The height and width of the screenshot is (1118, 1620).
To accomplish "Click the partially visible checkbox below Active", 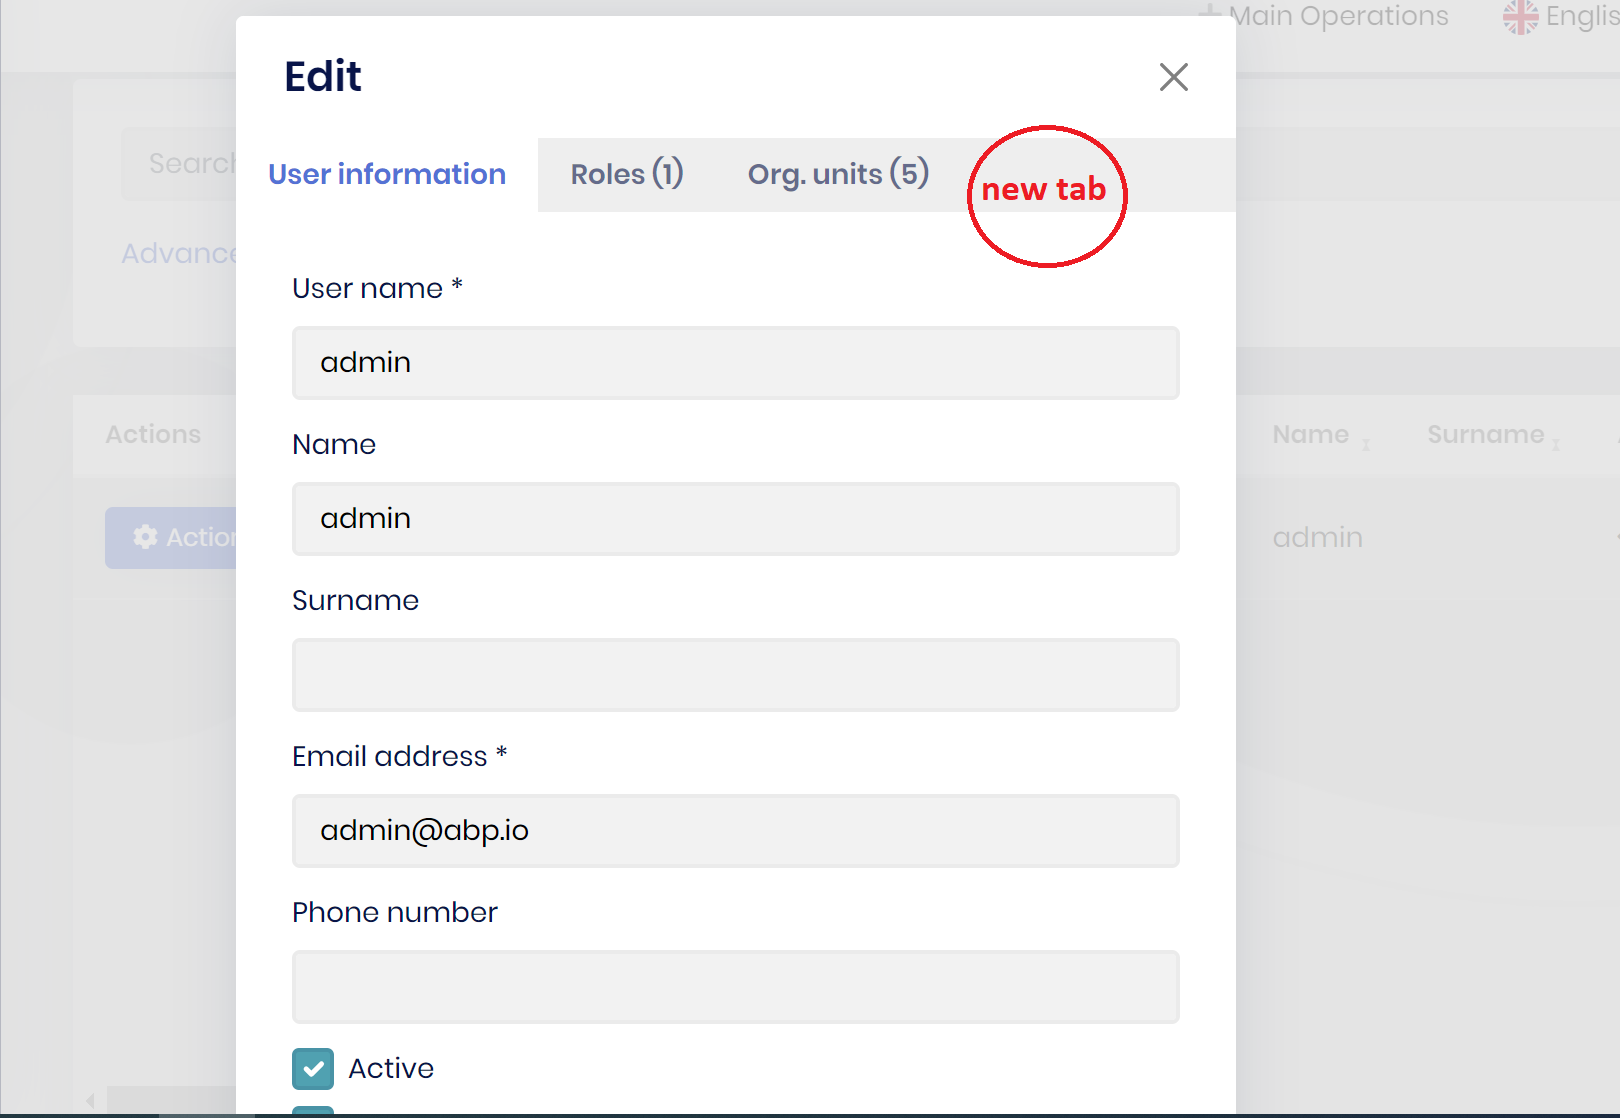I will coord(313,1110).
